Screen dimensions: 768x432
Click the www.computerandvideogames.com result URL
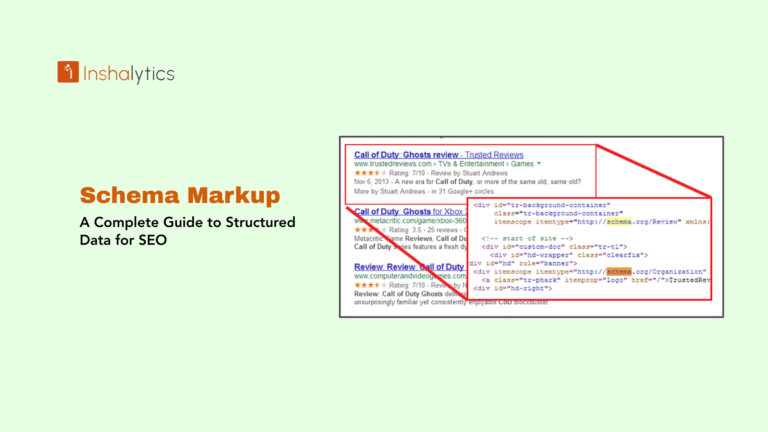tap(410, 276)
